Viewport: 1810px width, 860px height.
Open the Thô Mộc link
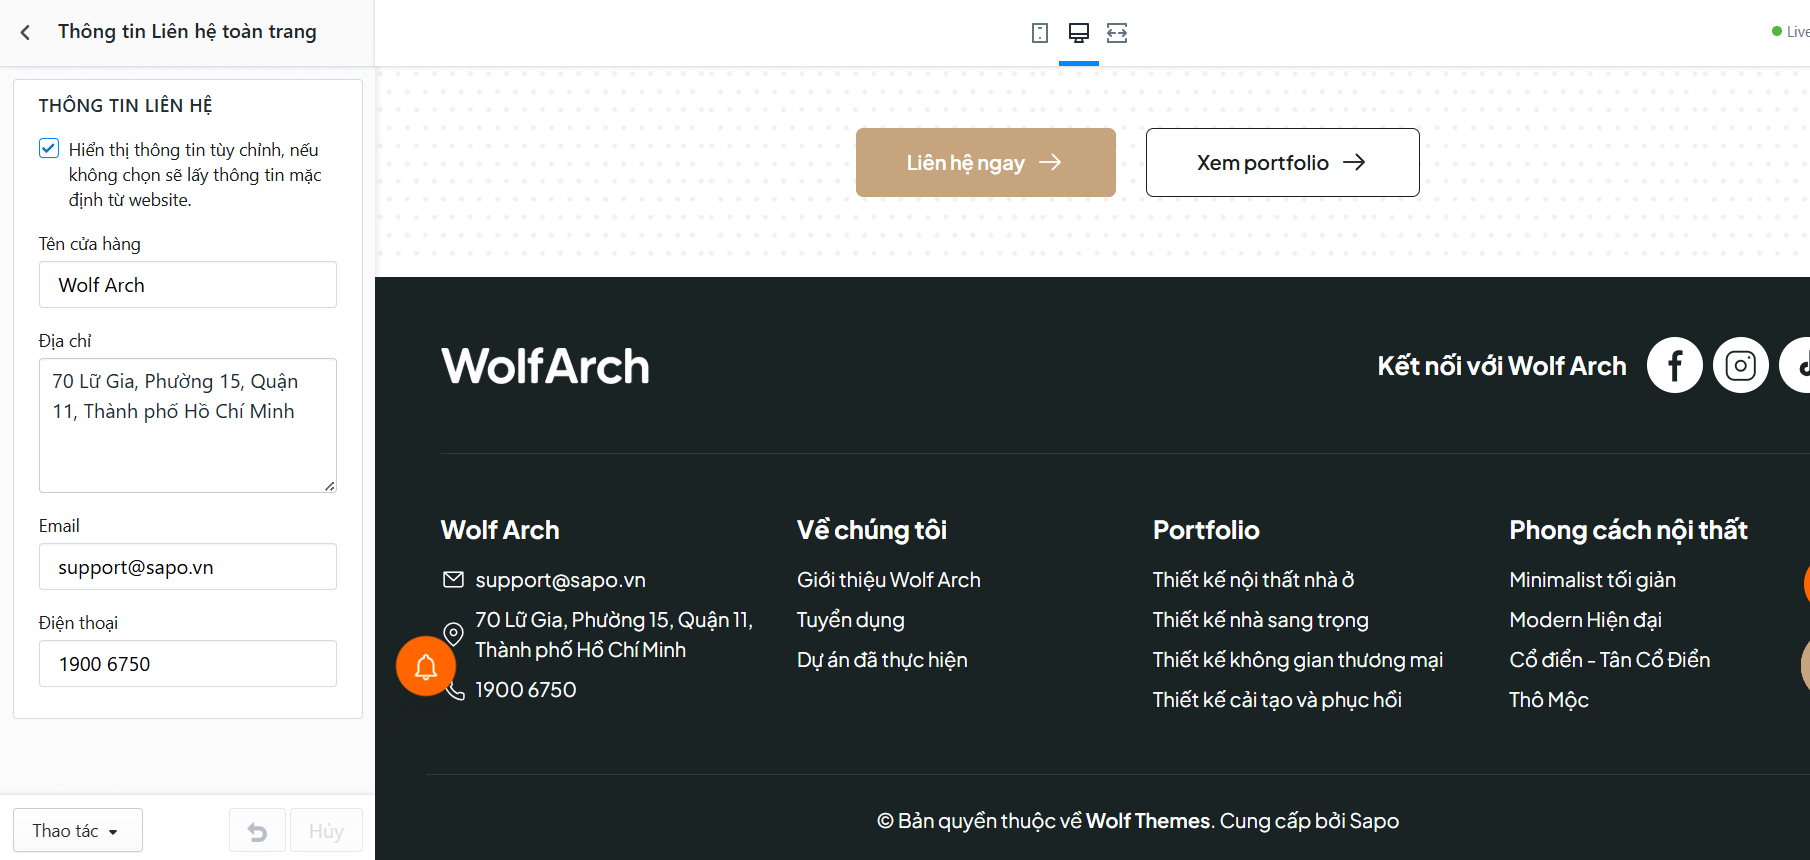click(1549, 700)
